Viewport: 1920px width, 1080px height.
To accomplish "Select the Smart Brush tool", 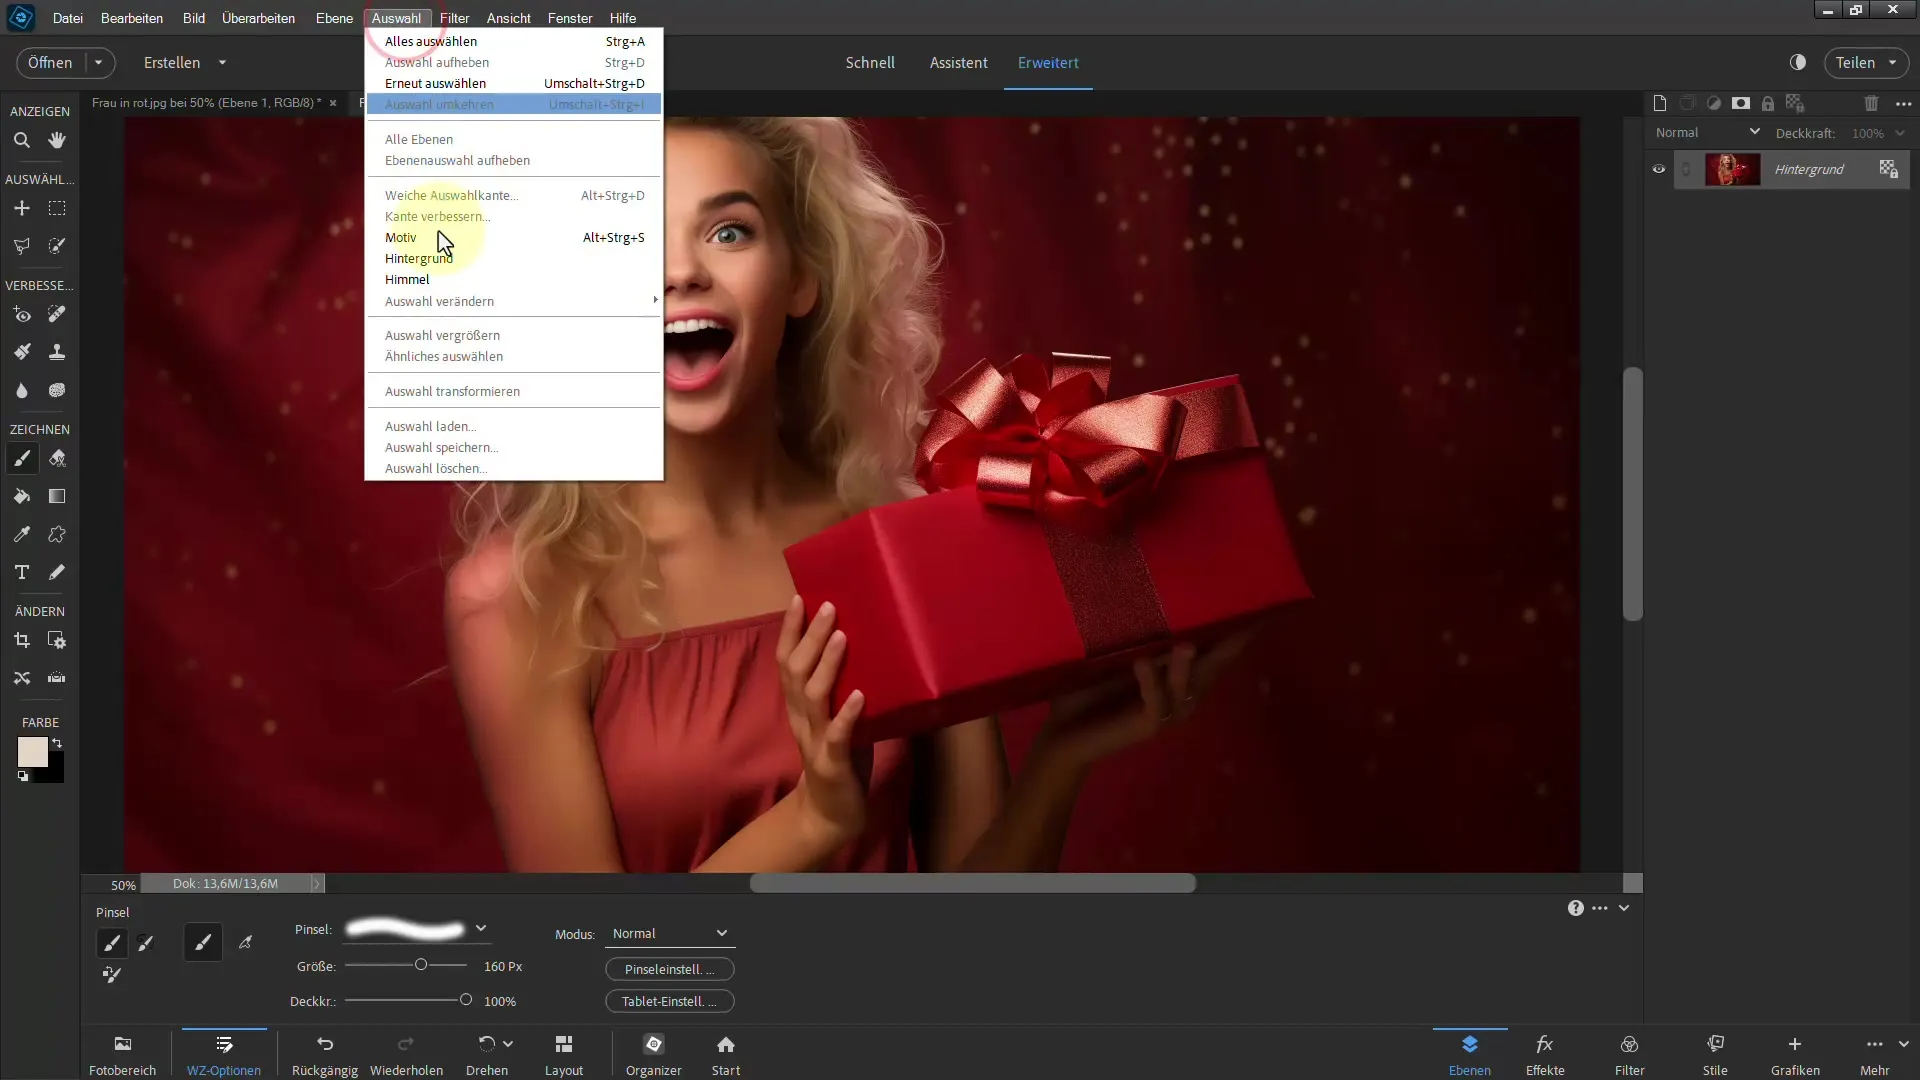I will point(21,352).
